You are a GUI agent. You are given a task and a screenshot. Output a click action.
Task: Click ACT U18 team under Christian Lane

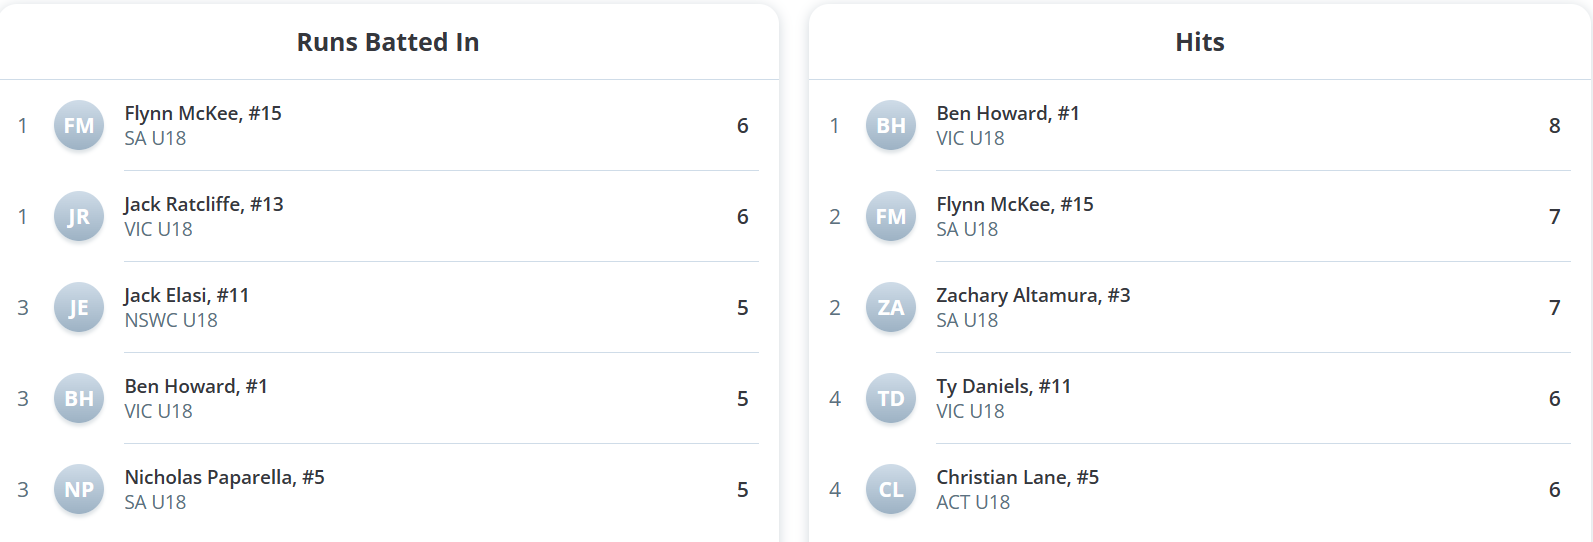[973, 503]
